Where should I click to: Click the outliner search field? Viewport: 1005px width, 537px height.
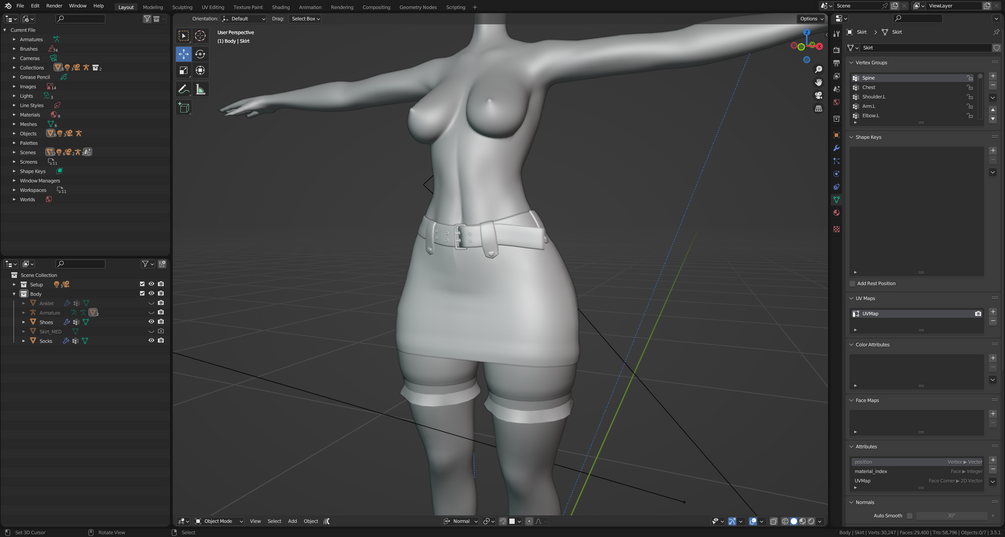point(80,263)
